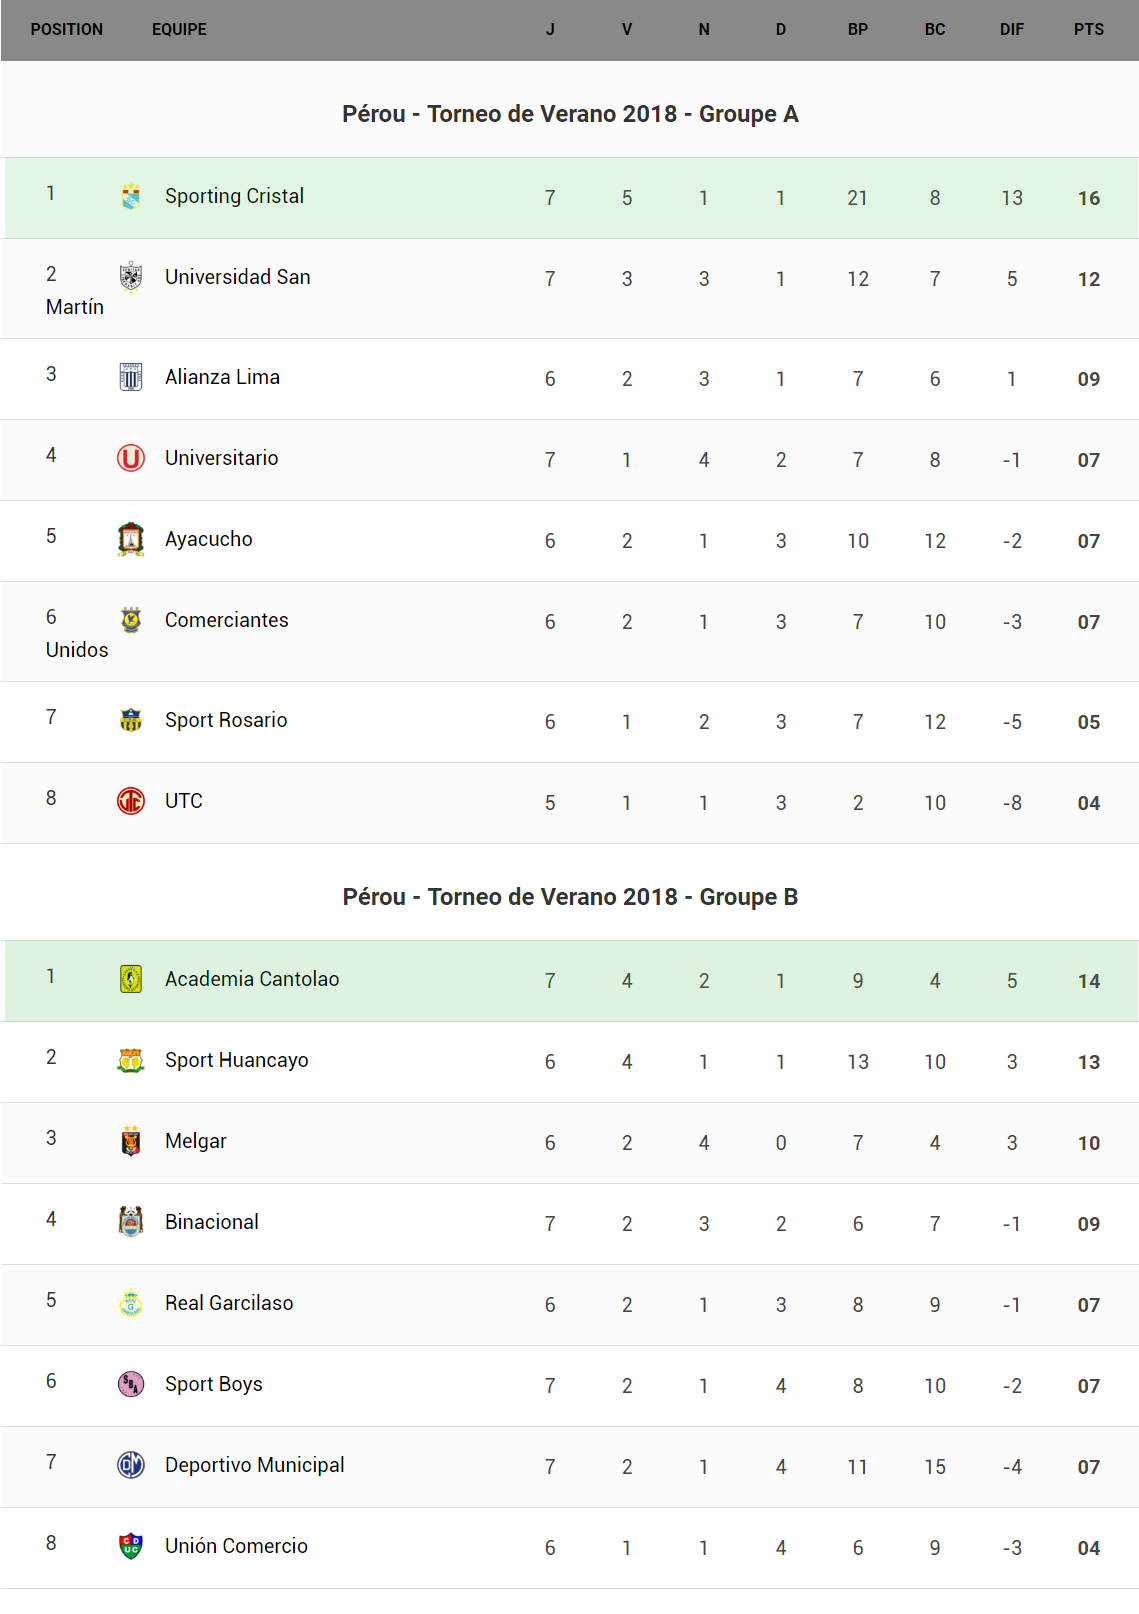Click the Sporting Cristal club crest
This screenshot has height=1614, width=1139.
click(131, 196)
